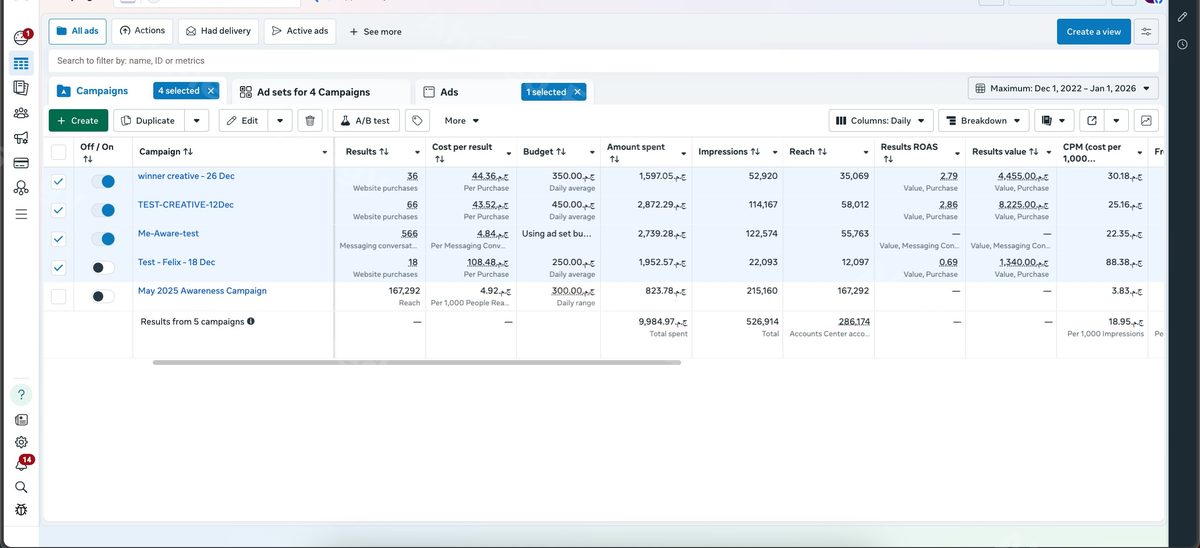Click the tag/label icon in toolbar
1200x548 pixels.
pos(418,121)
